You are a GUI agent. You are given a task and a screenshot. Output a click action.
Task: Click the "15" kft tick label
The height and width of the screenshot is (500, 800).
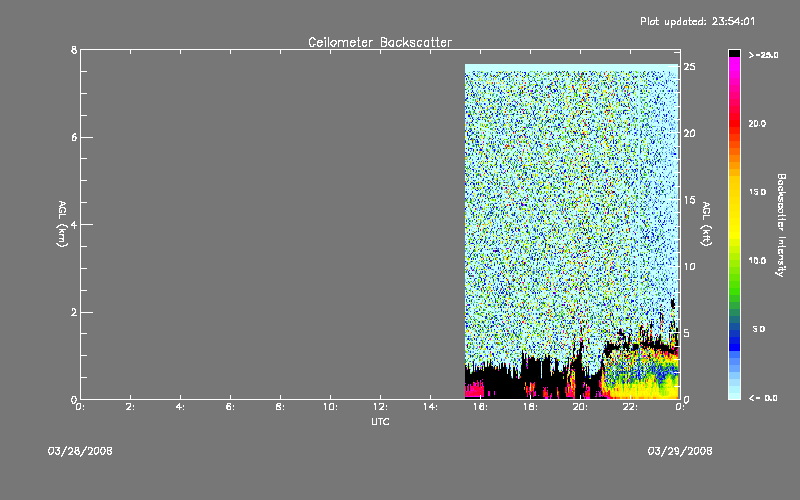tap(690, 200)
